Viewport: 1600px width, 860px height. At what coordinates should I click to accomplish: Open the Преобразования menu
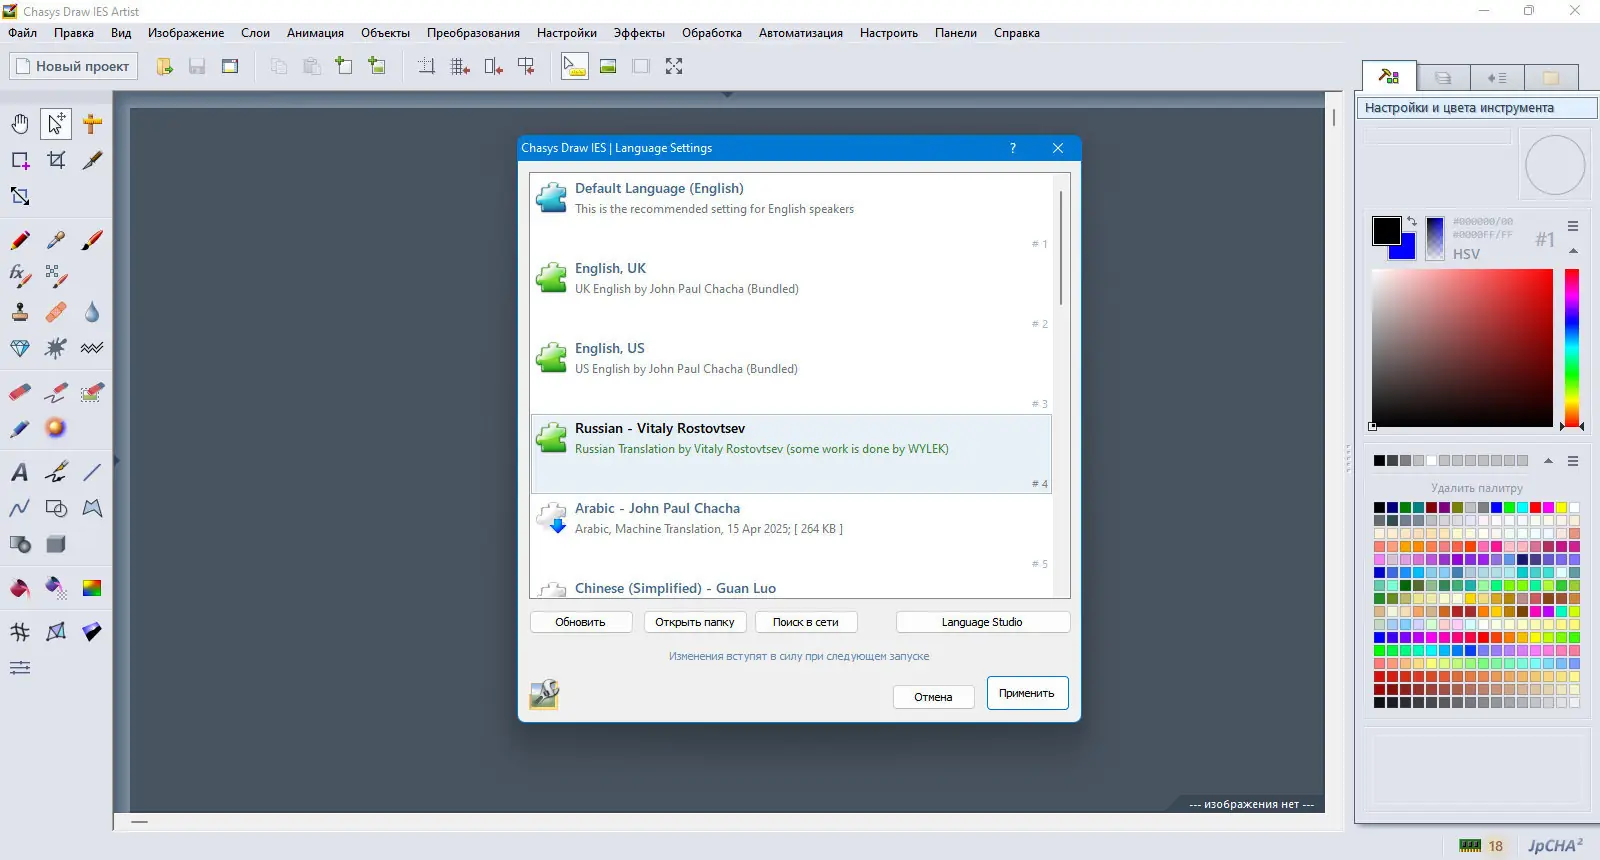coord(473,33)
